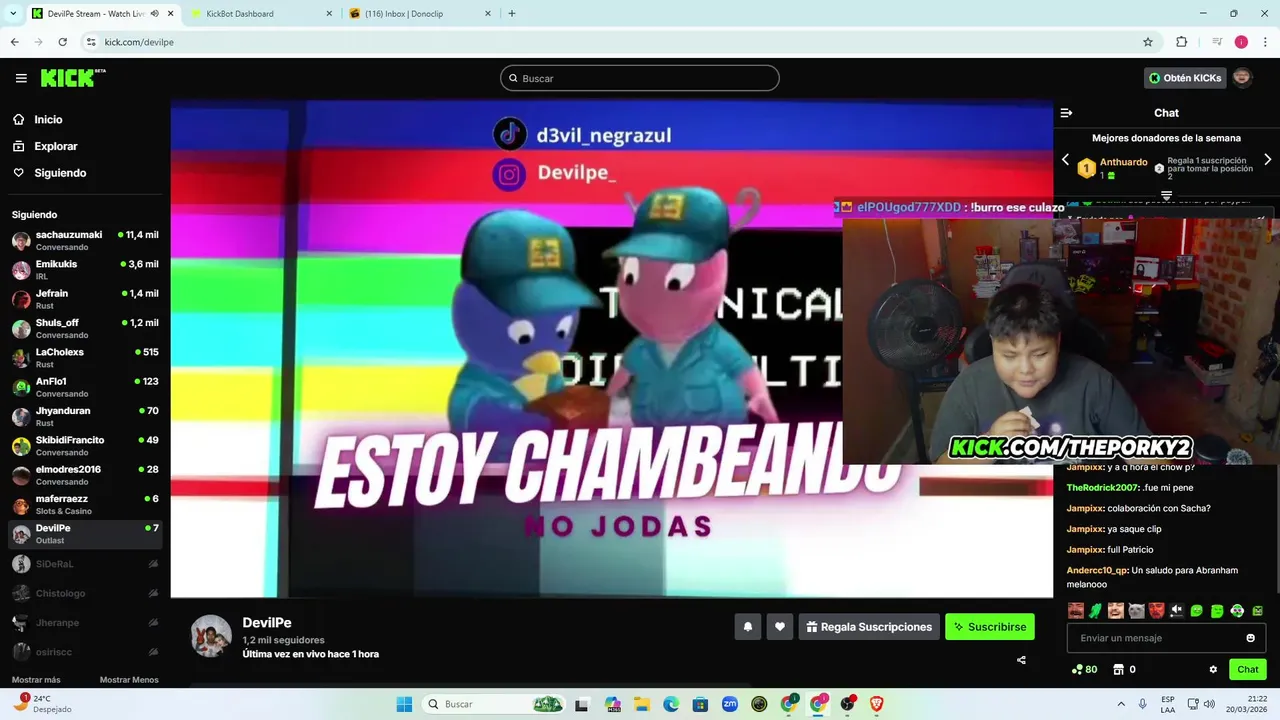Open AnFlo1 channel in following list
Screen dimensions: 1280x720
85,387
